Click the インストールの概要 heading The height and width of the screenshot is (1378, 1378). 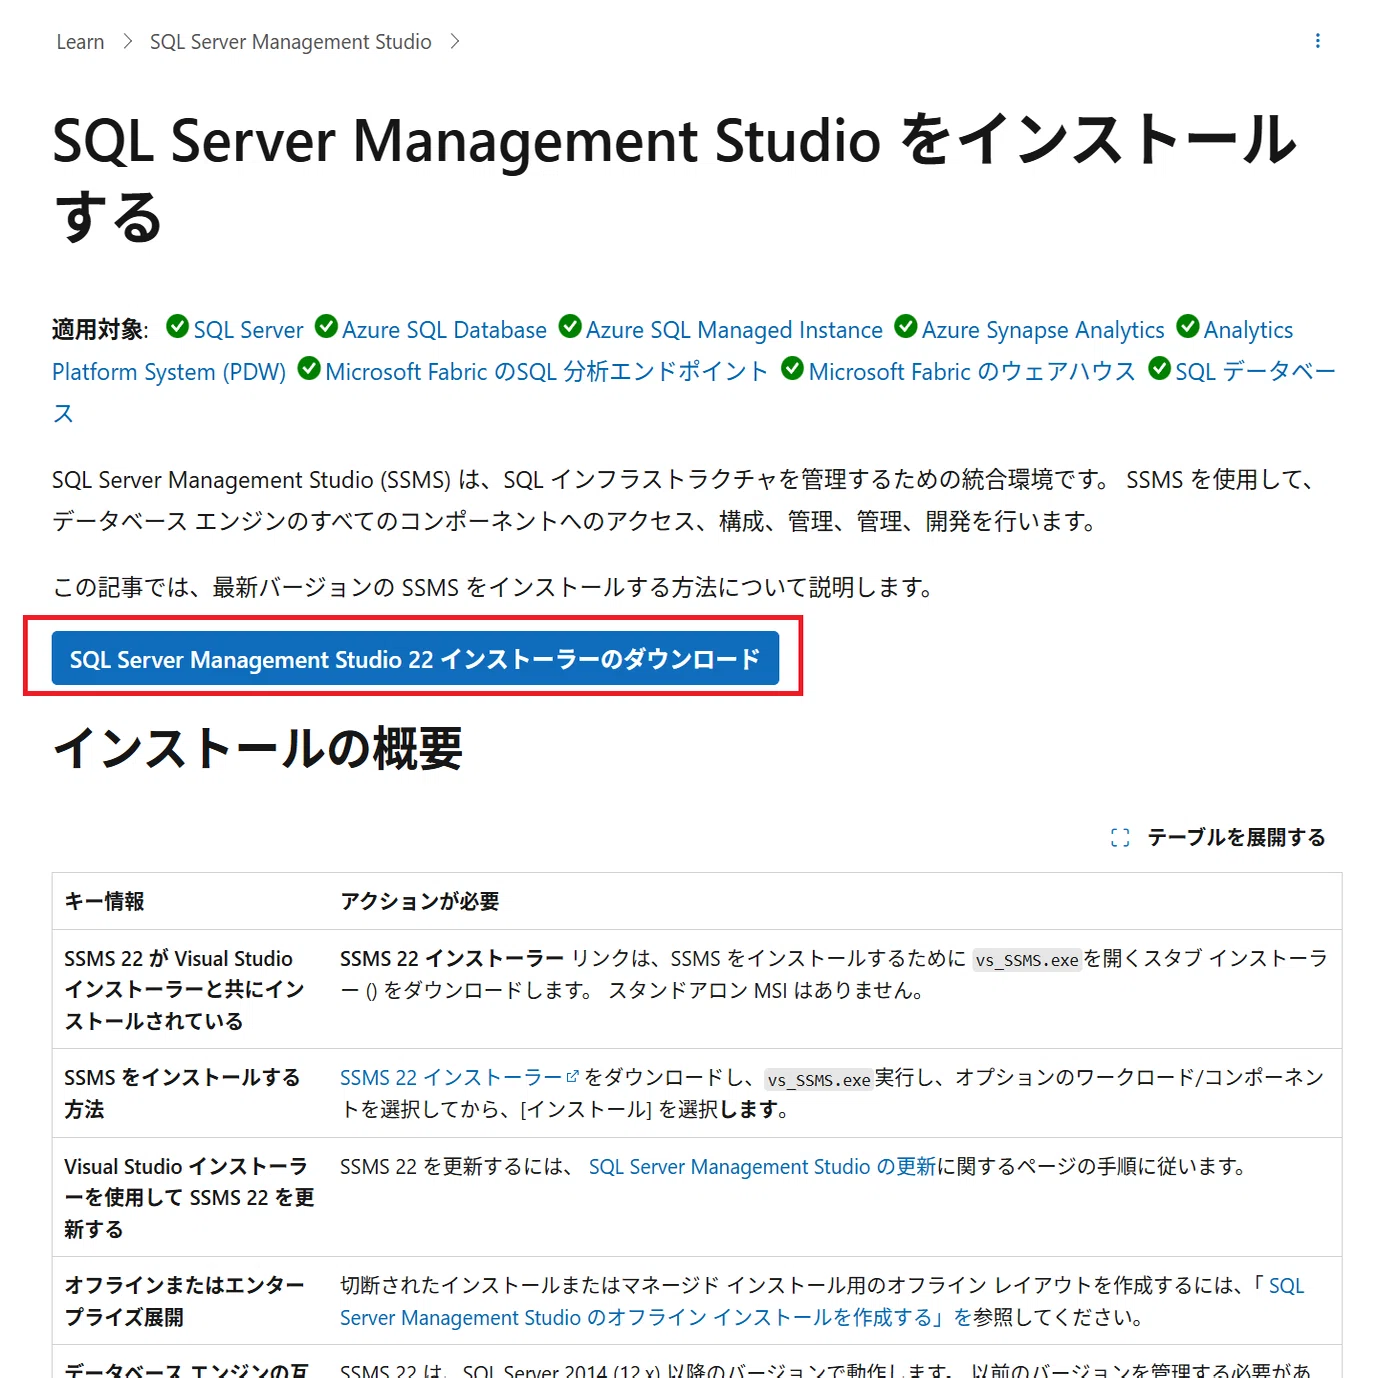pos(257,748)
